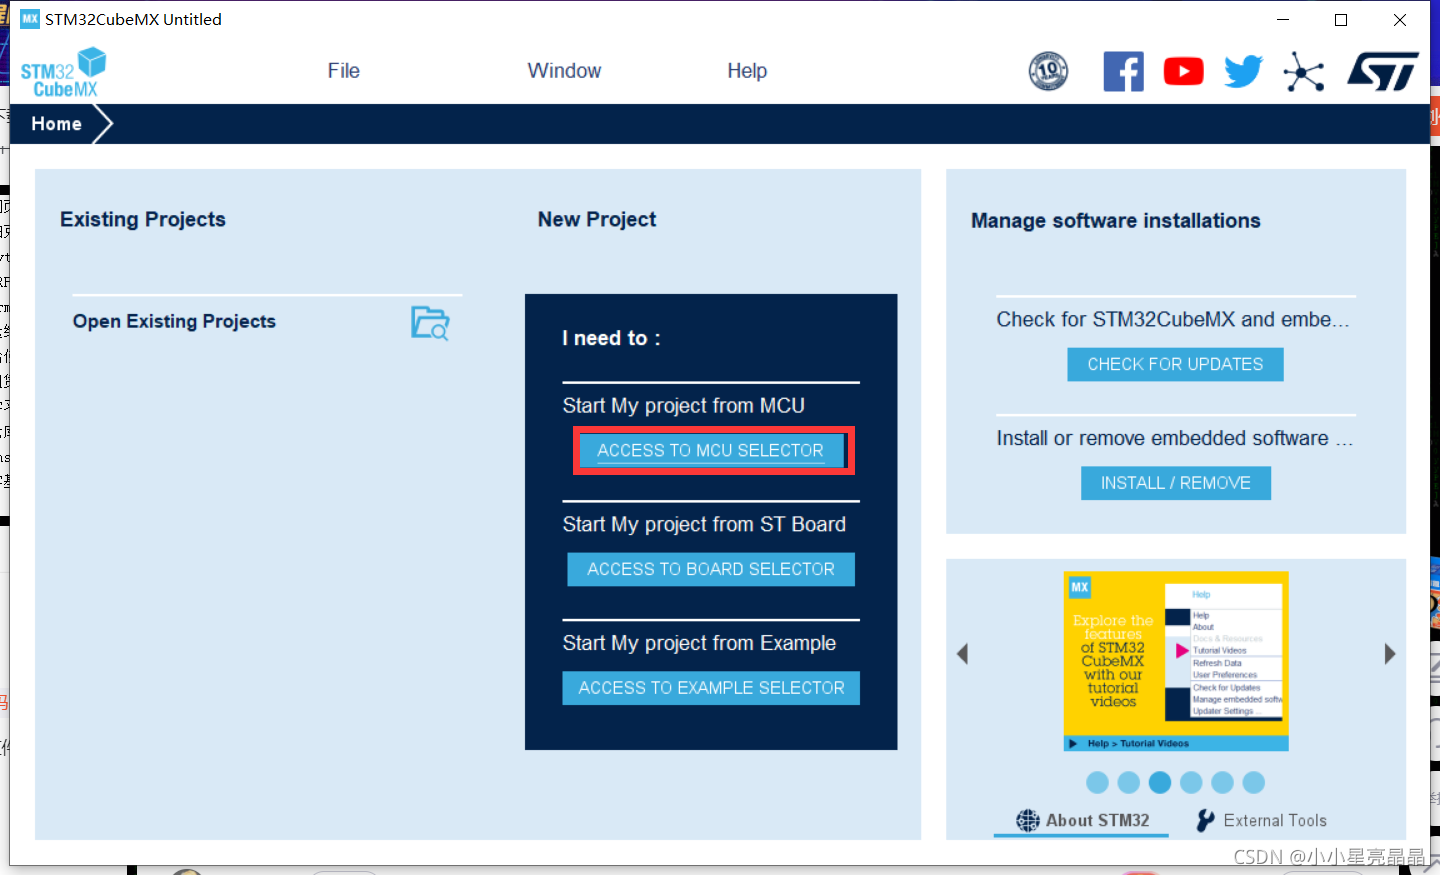Click 'Check for STM32CubeMX and embe...' text
The image size is (1440, 875).
coord(1173,320)
